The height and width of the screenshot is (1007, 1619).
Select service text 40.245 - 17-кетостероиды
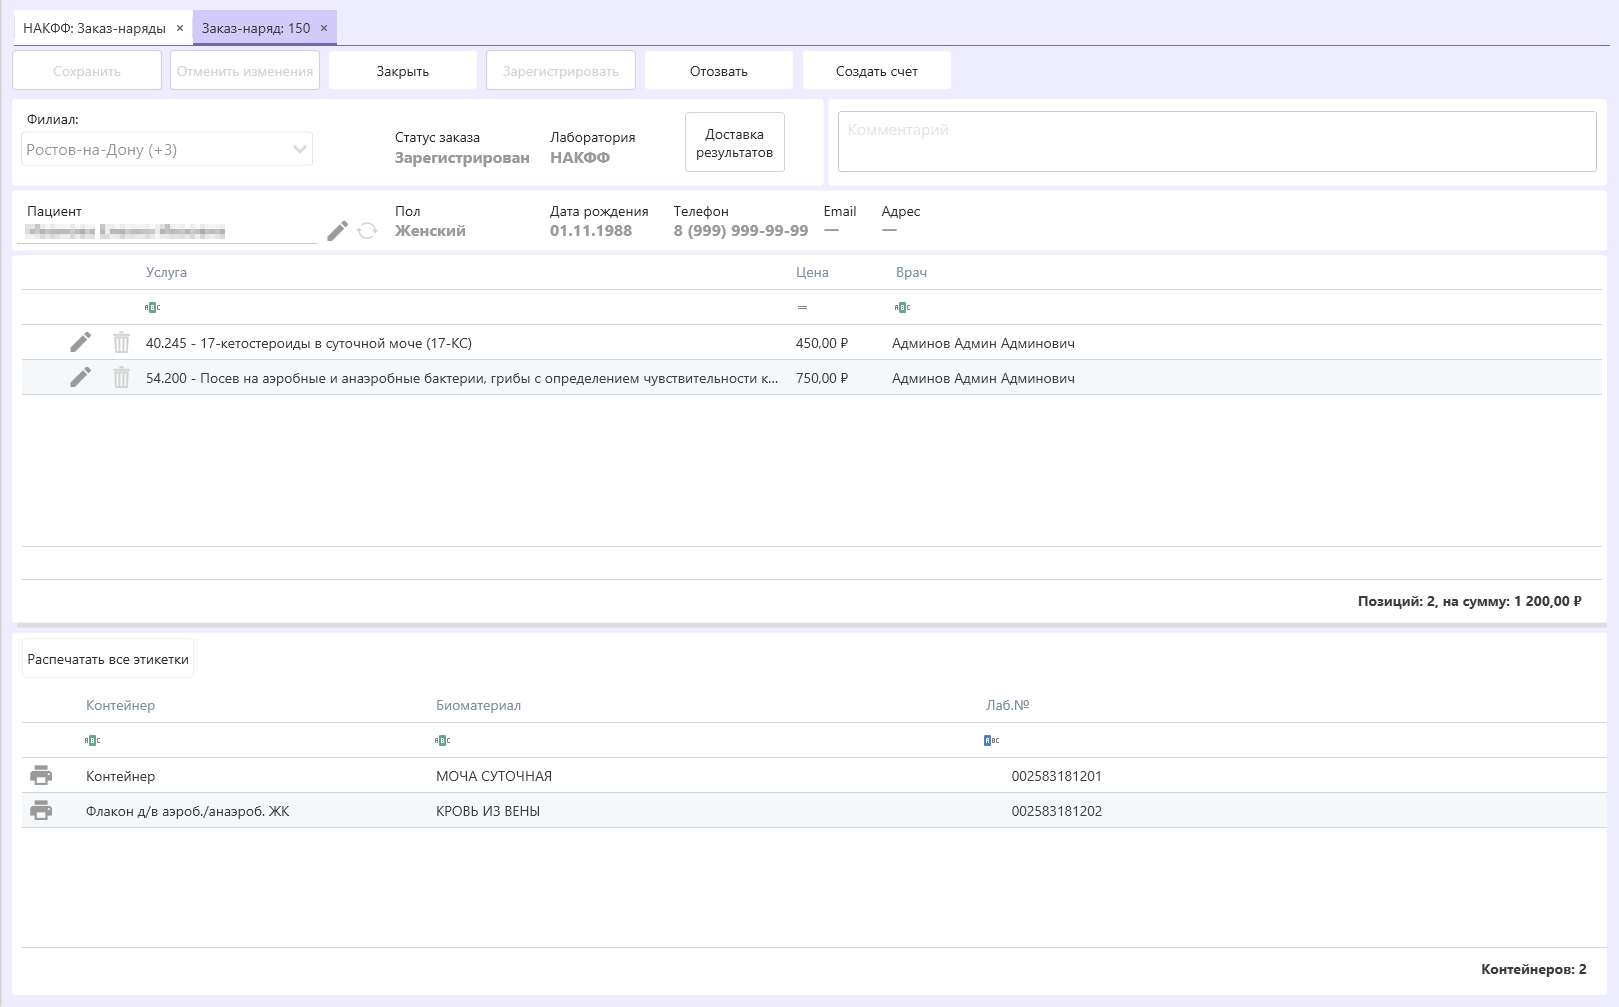point(309,343)
